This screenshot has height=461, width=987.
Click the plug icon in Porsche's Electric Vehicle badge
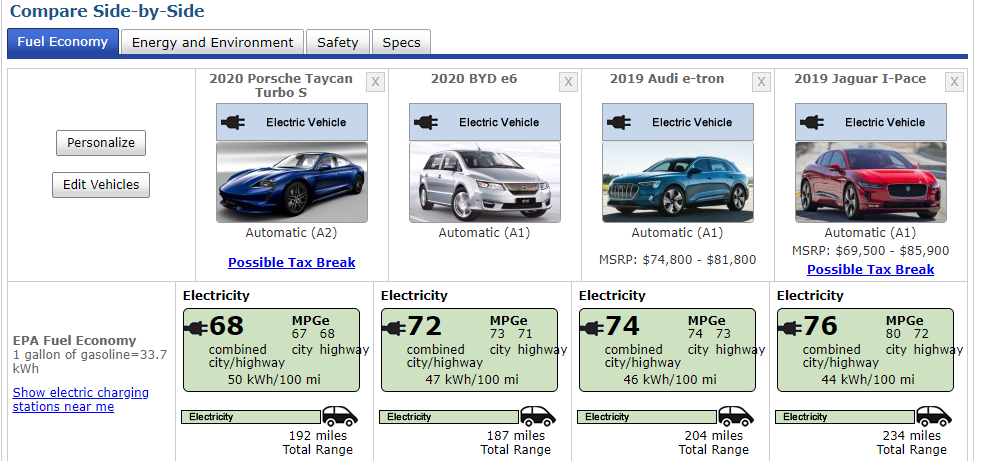point(233,122)
